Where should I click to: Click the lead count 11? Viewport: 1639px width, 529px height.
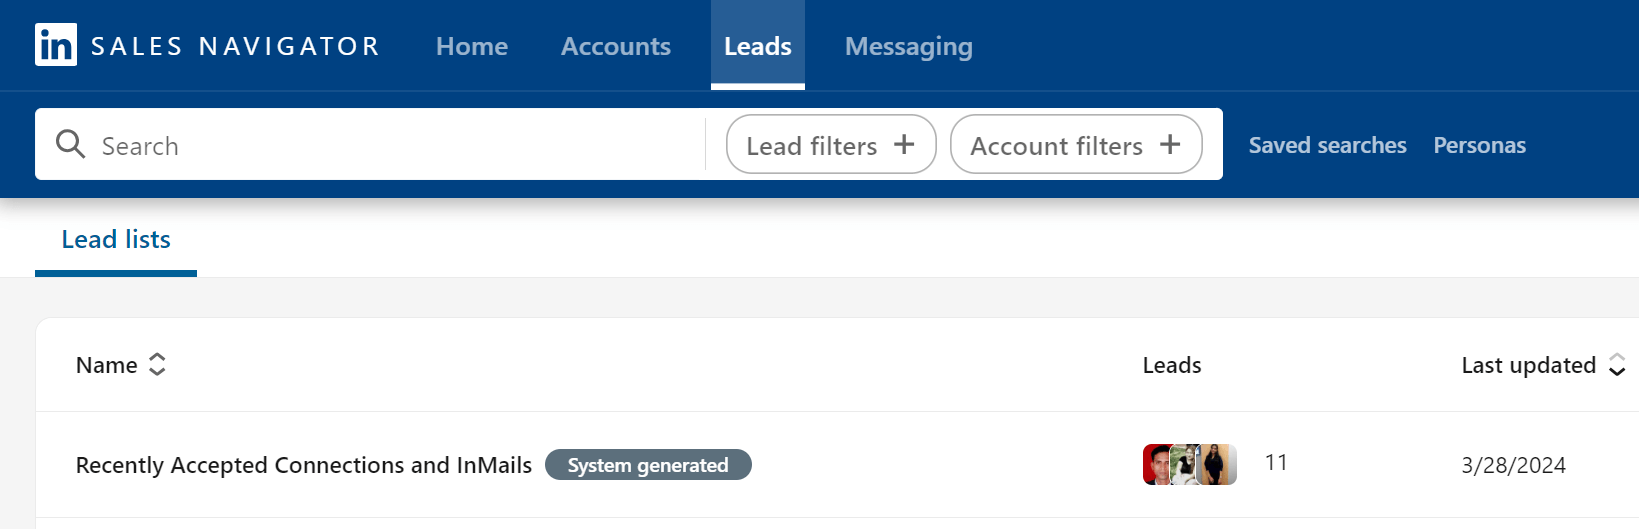[1276, 463]
